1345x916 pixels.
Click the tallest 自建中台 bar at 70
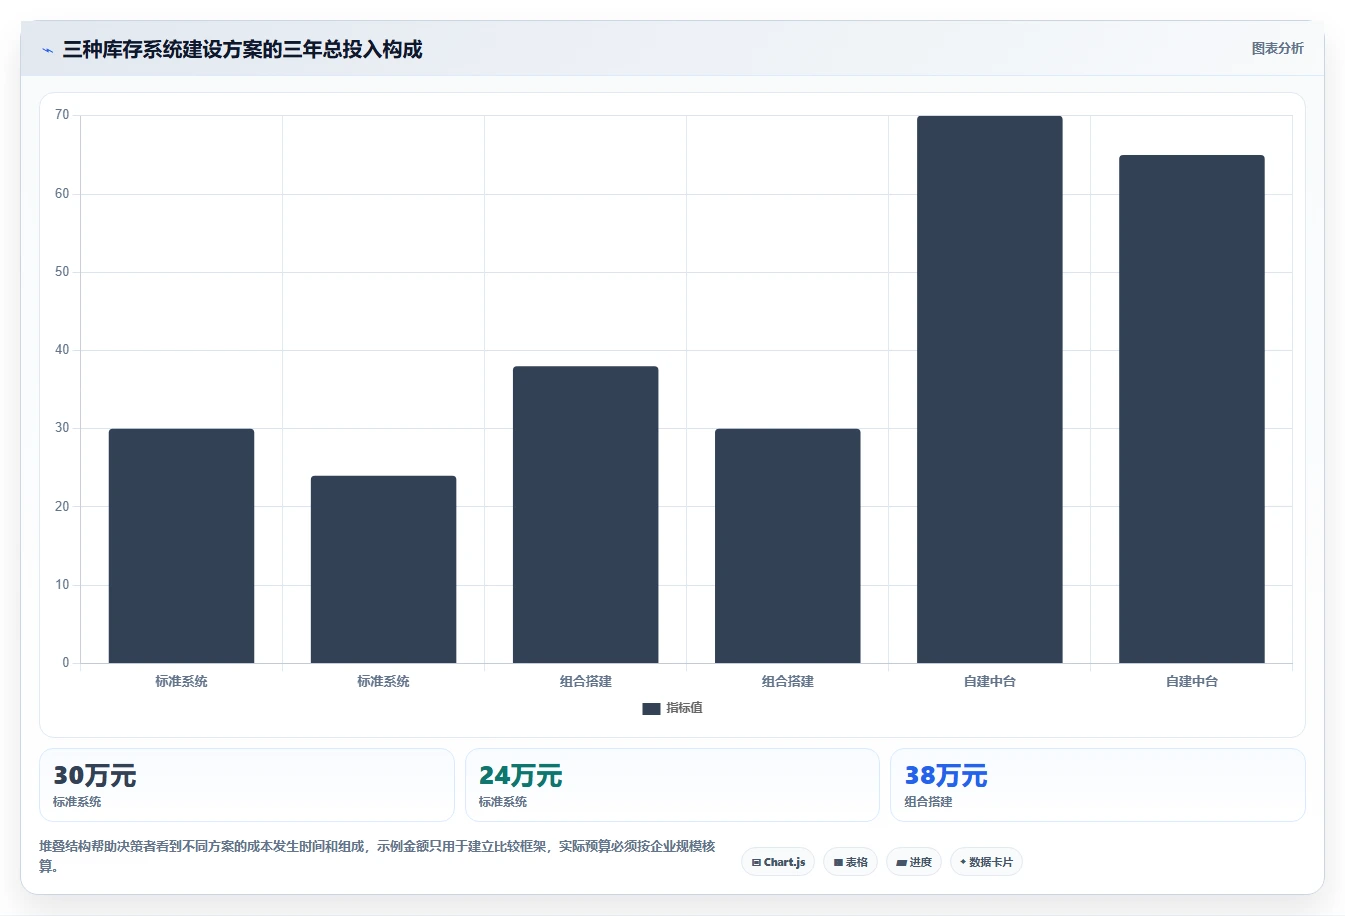(x=989, y=389)
